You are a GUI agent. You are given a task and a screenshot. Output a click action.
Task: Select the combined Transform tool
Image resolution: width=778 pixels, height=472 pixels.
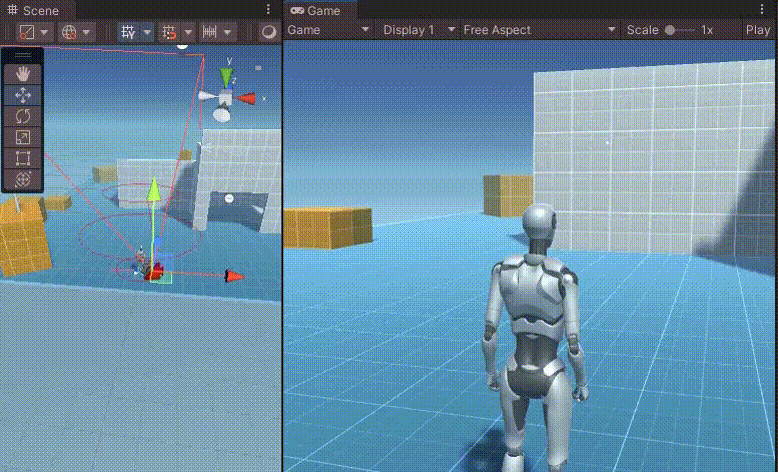click(23, 179)
